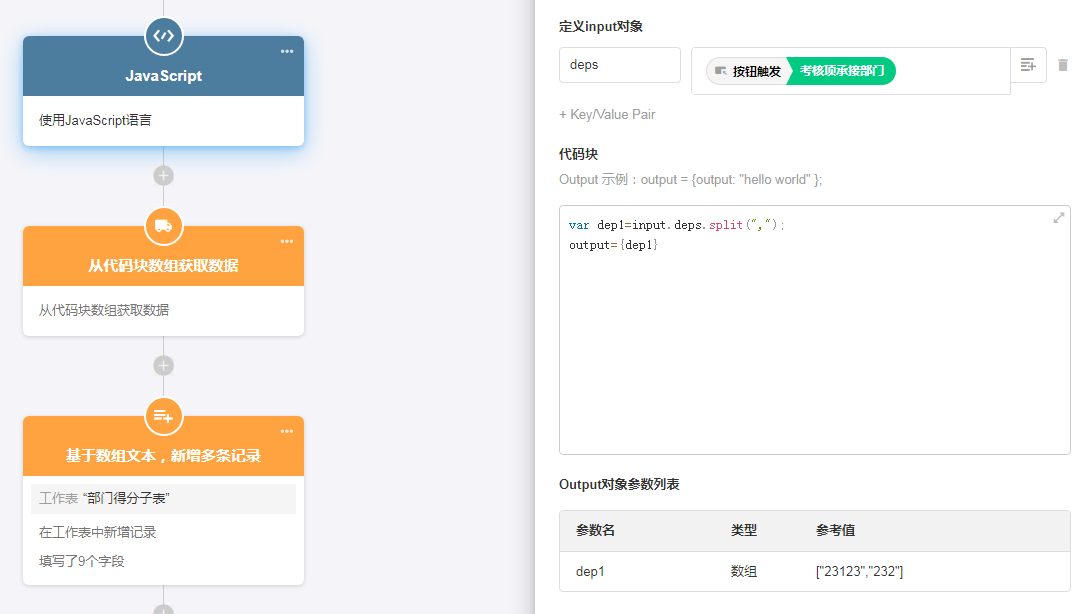Image resolution: width=1082 pixels, height=614 pixels.
Task: Click the truck icon on the data fetch node
Action: pyautogui.click(x=163, y=226)
